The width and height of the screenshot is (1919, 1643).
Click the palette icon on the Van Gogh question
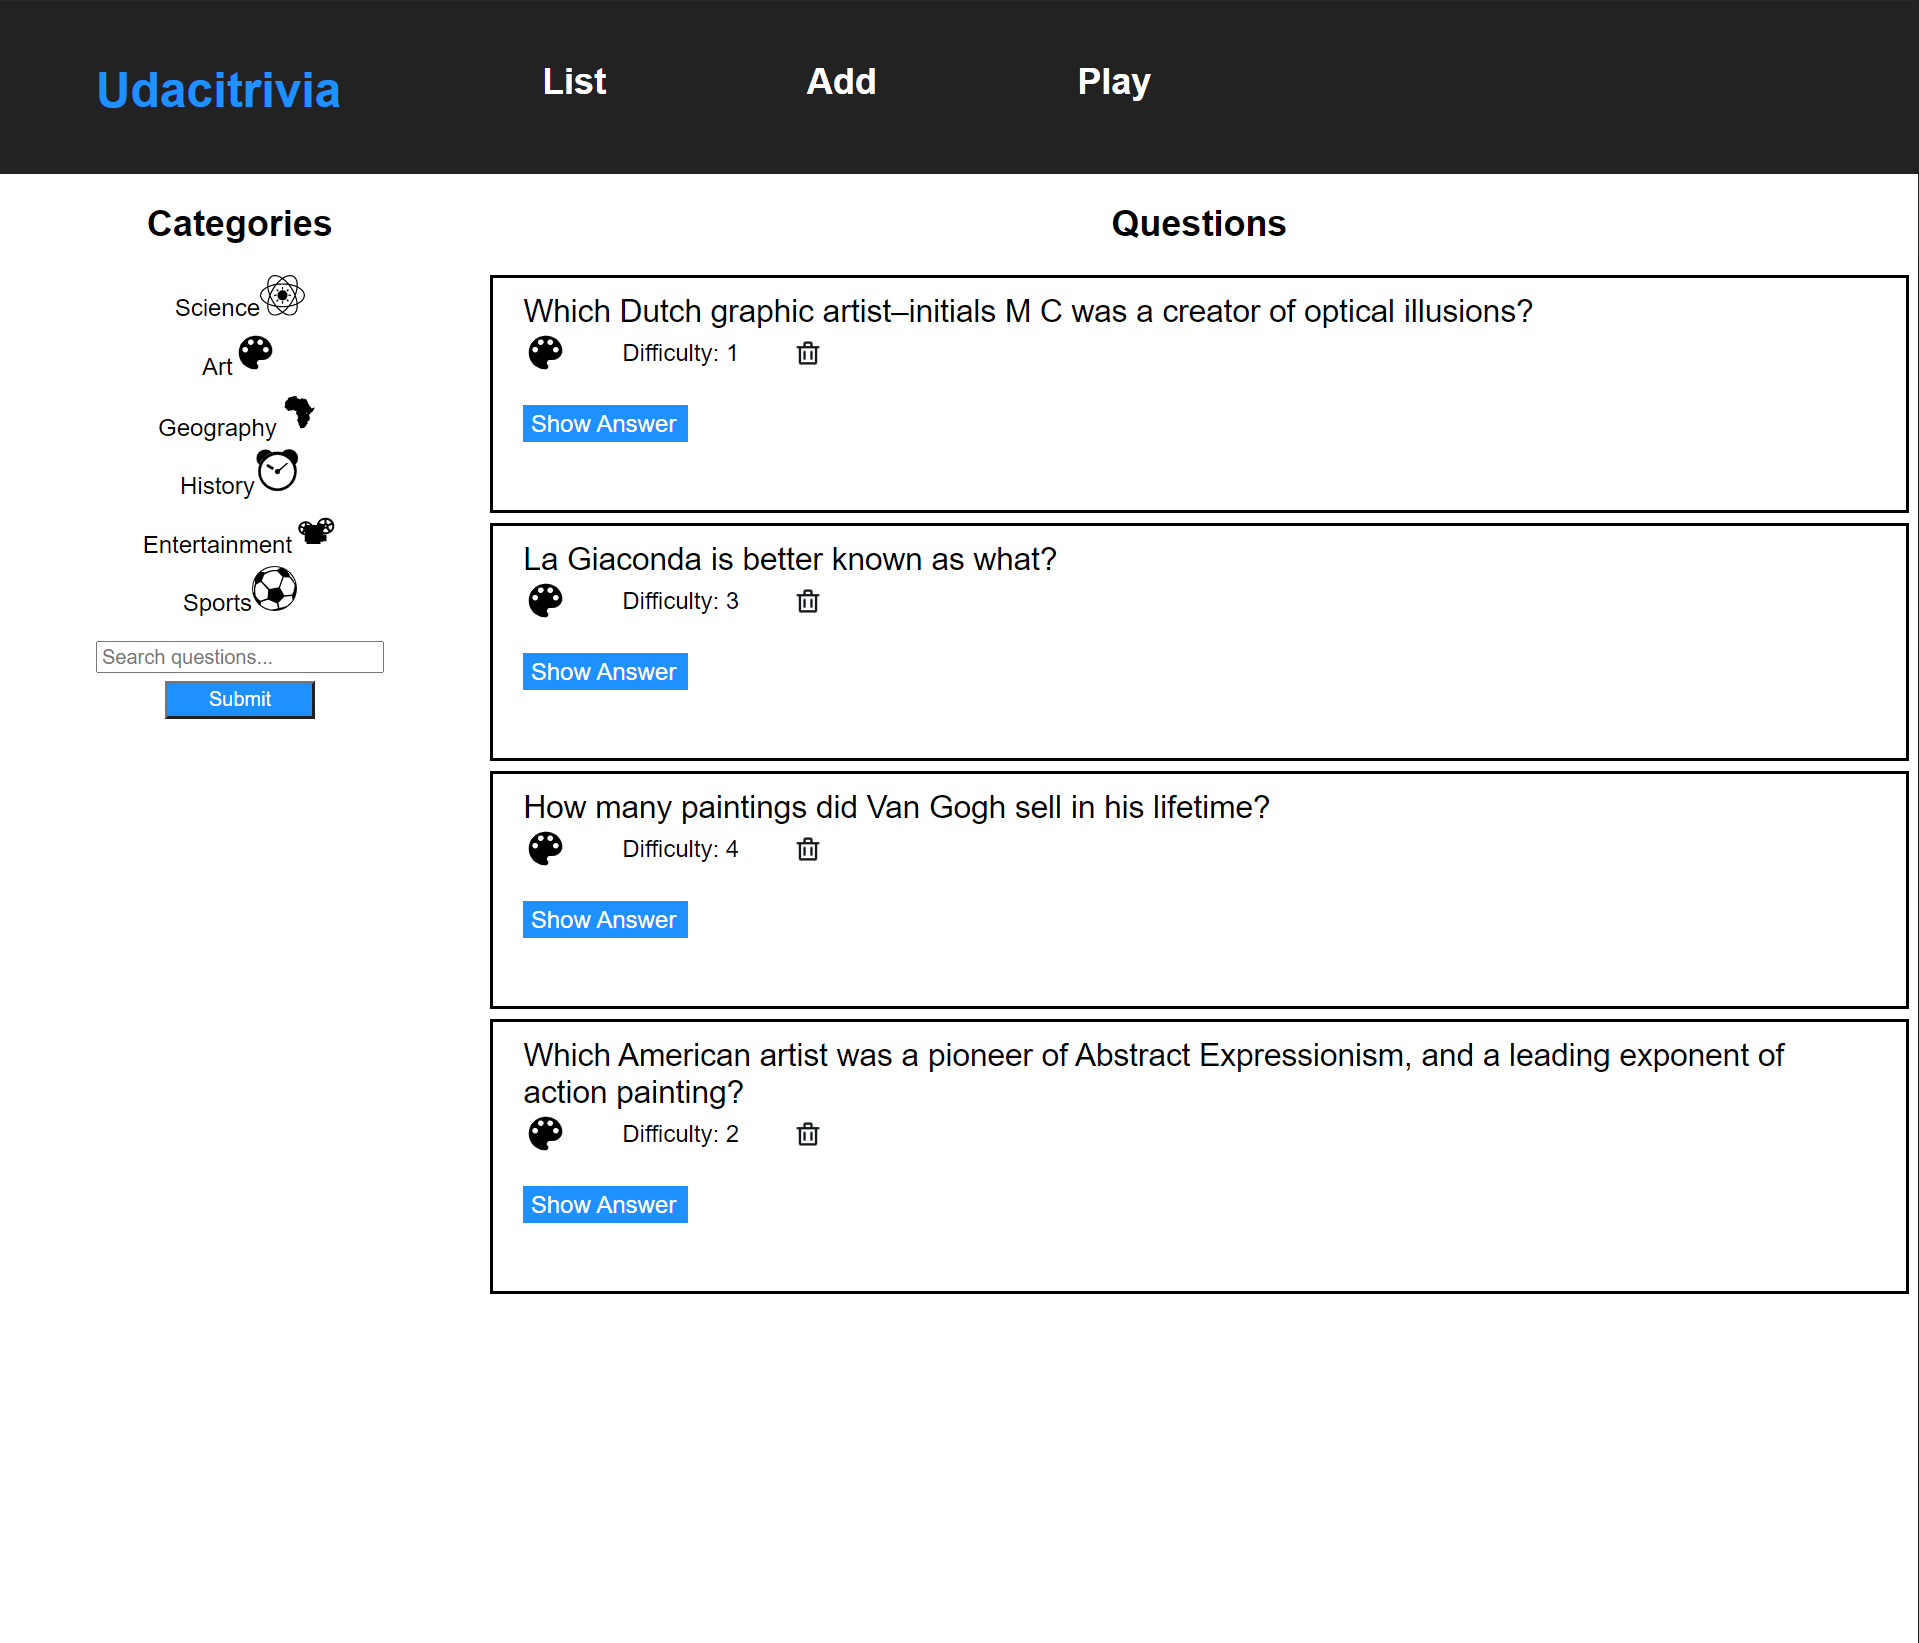[x=545, y=848]
